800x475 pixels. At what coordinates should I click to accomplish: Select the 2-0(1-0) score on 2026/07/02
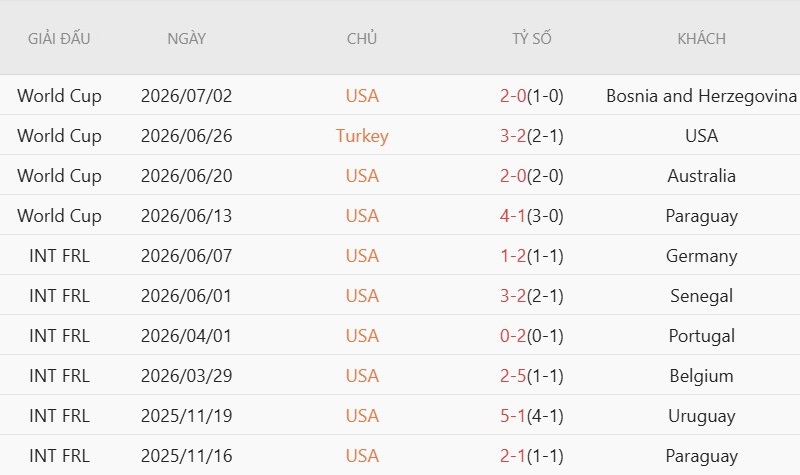[532, 96]
